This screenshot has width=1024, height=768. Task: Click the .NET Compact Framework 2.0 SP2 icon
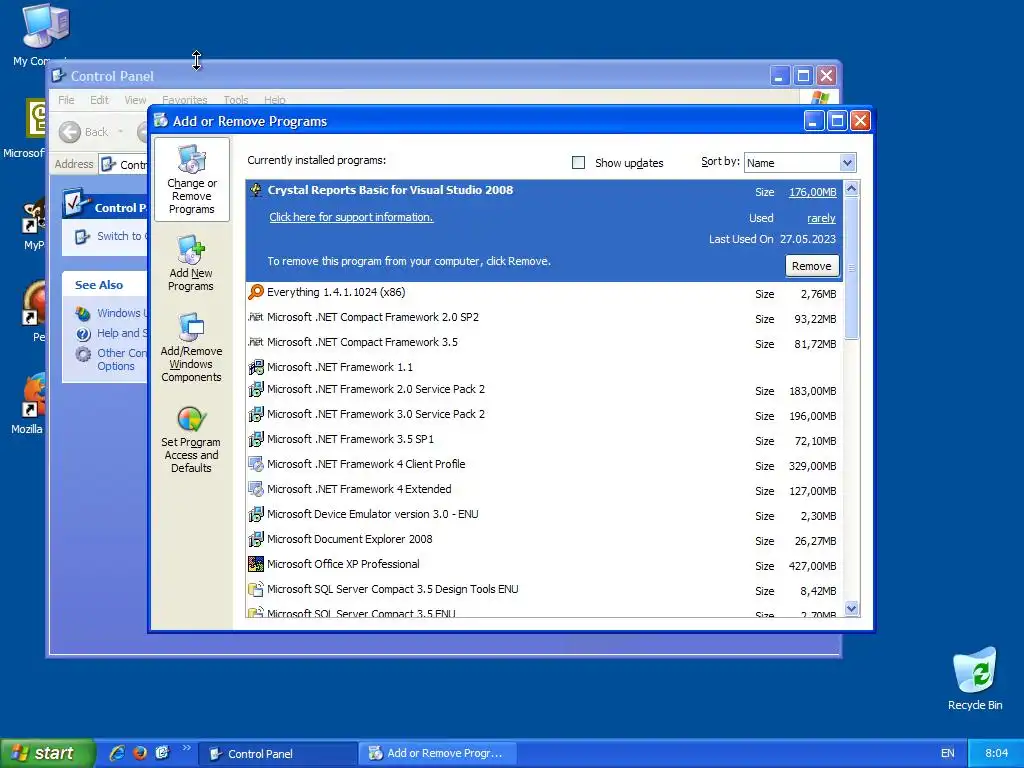tap(256, 317)
